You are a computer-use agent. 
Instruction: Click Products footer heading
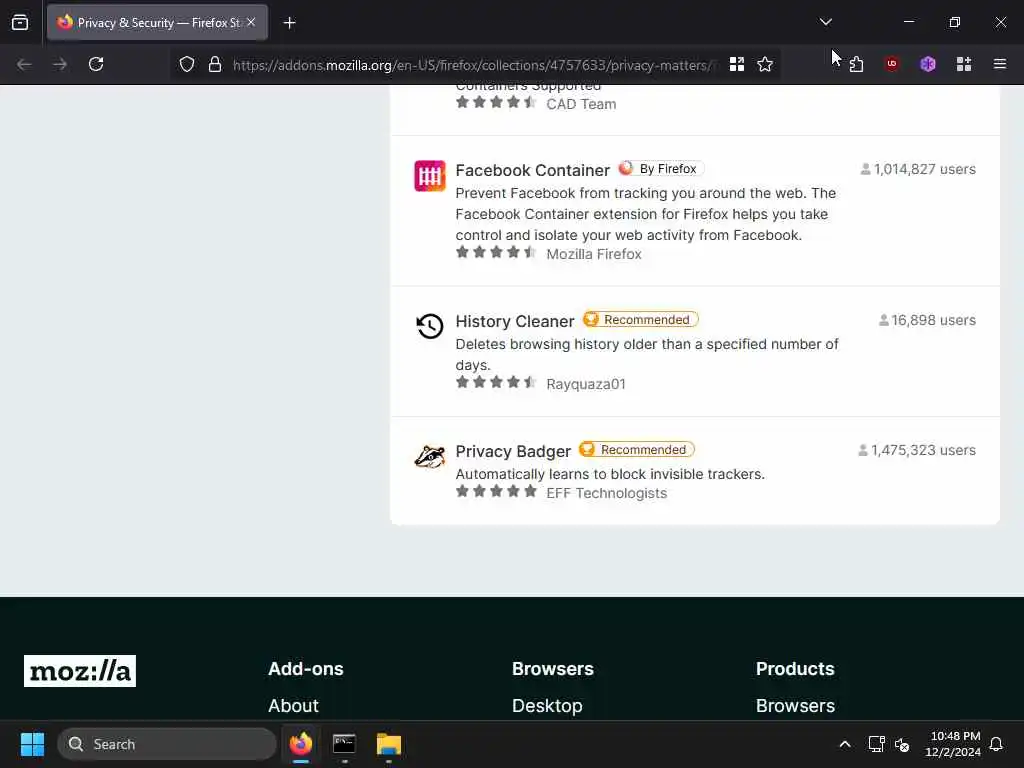[795, 669]
